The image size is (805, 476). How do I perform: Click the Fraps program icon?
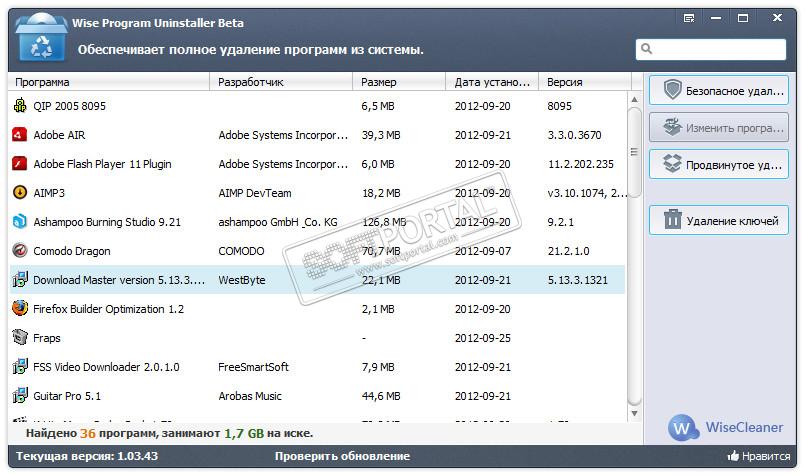(x=20, y=337)
